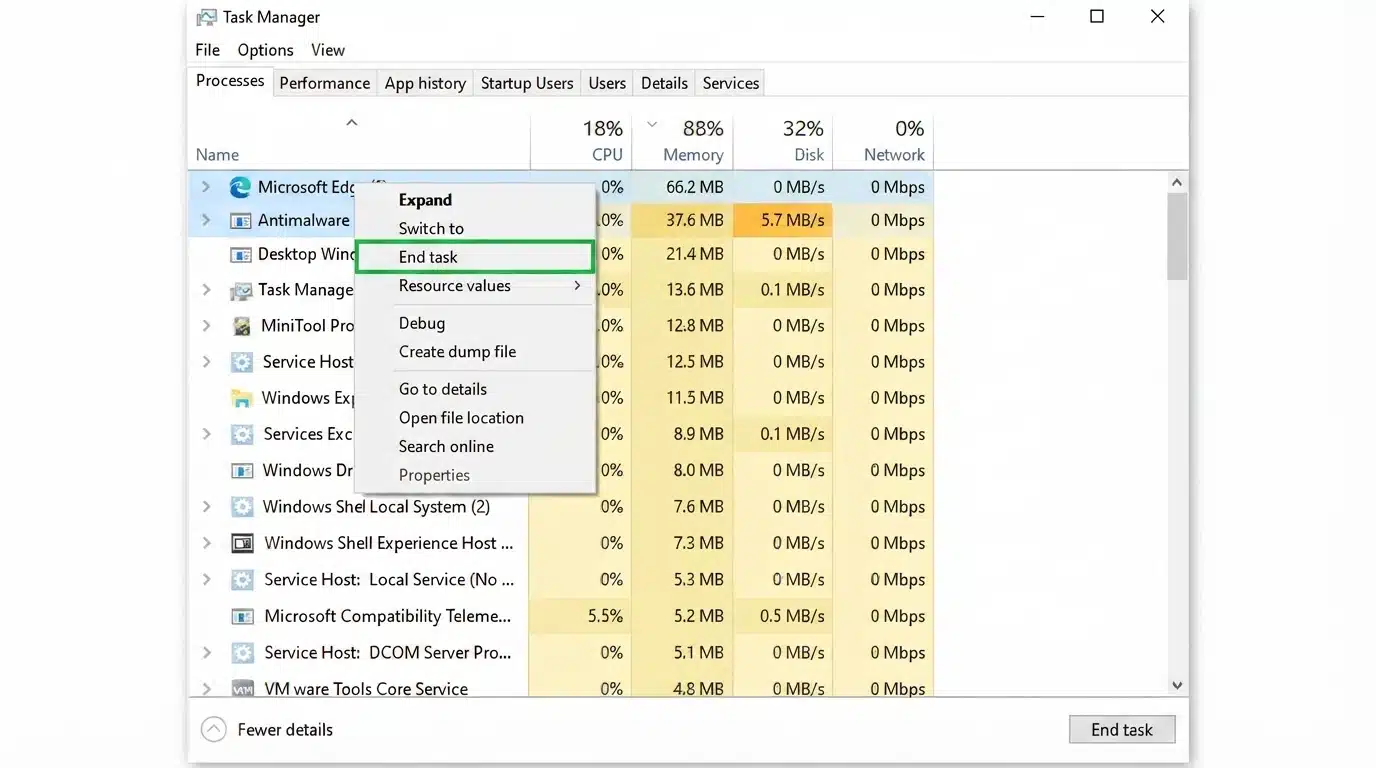1376x768 pixels.
Task: Sort by the Disk column header
Action: (783, 142)
